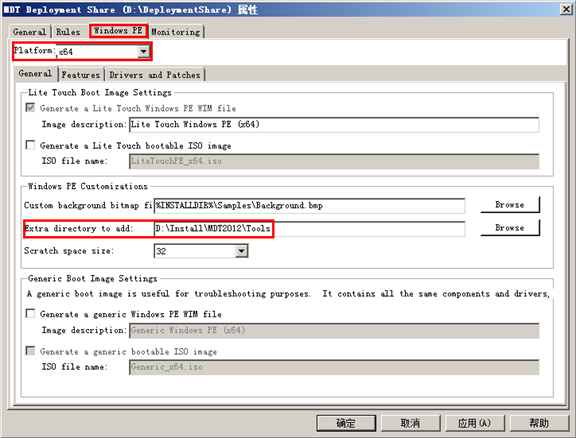Toggle Generate a generic bootable ISO image
576x438 pixels.
[30, 351]
